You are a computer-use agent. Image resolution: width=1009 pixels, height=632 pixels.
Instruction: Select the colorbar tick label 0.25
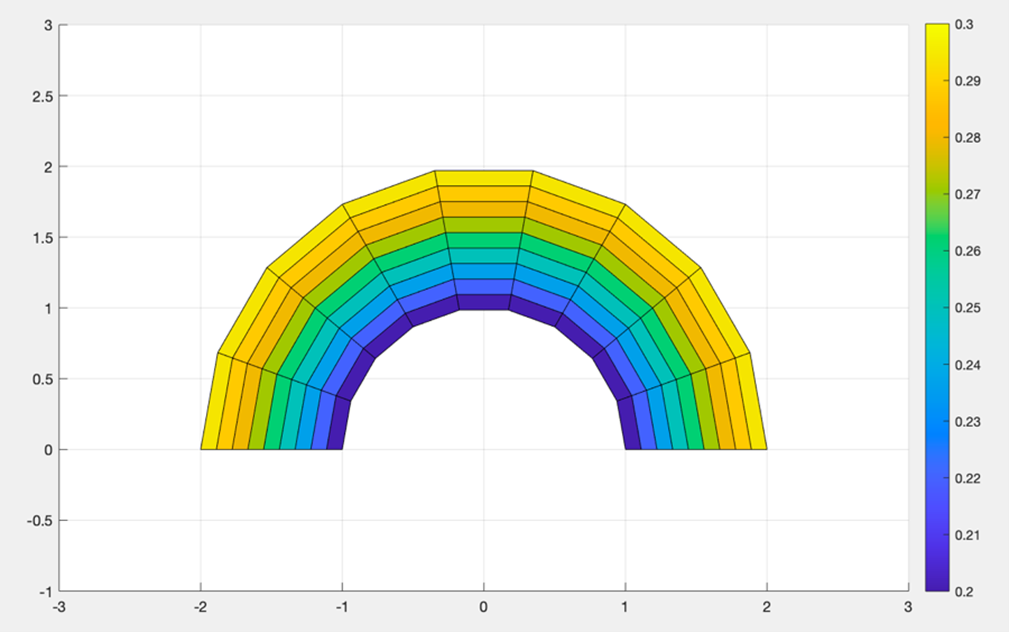[x=967, y=308]
